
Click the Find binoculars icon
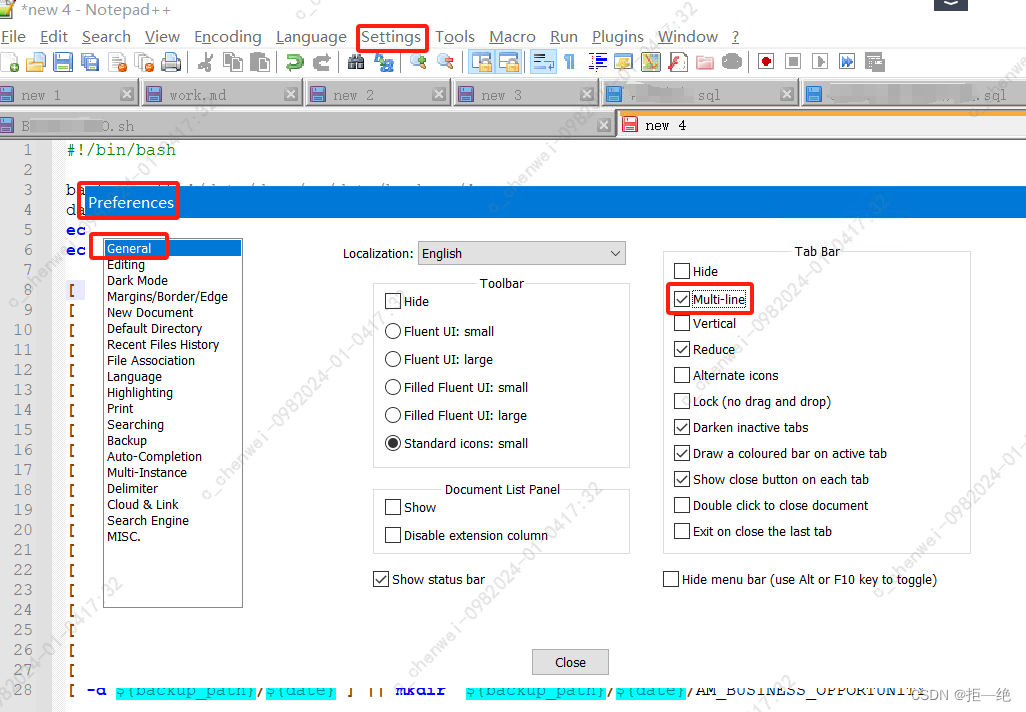pyautogui.click(x=356, y=63)
